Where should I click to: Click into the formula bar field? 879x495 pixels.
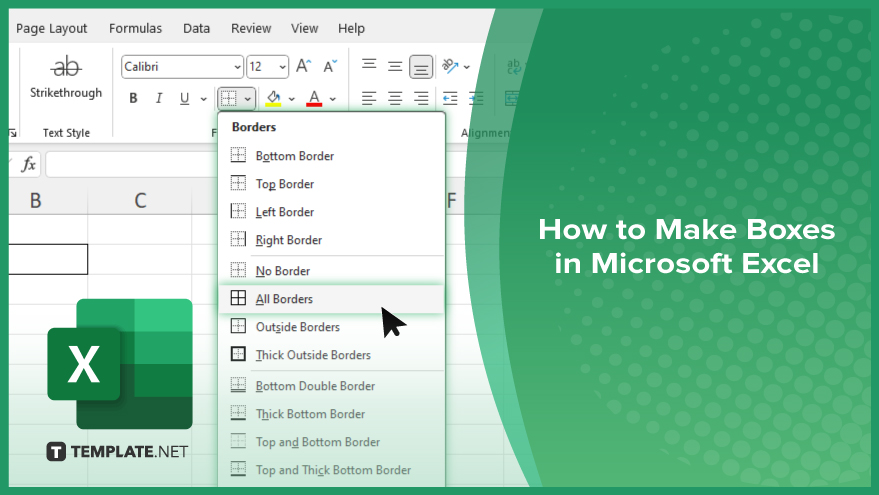point(132,164)
